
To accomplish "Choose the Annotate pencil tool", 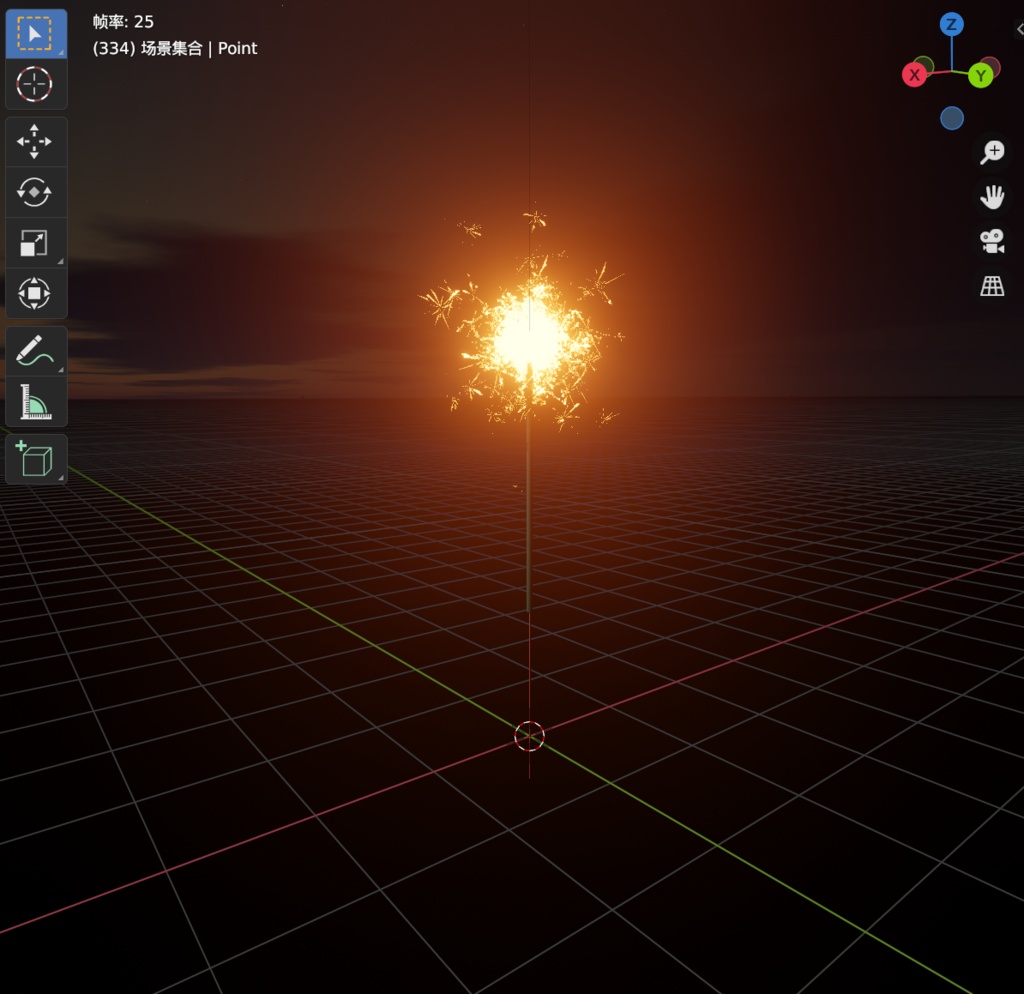I will pos(35,351).
